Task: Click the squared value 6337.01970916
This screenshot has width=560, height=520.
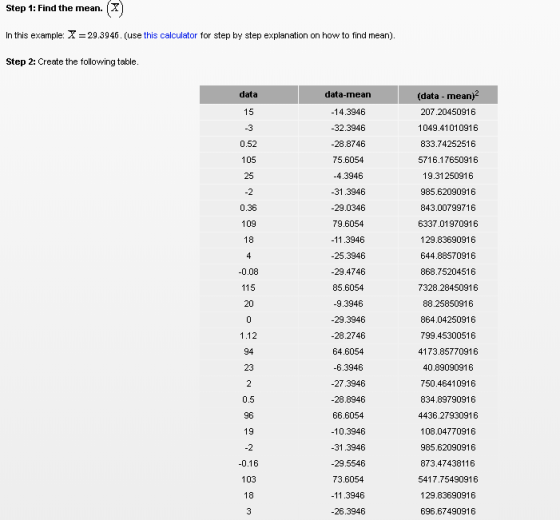Action: click(448, 224)
